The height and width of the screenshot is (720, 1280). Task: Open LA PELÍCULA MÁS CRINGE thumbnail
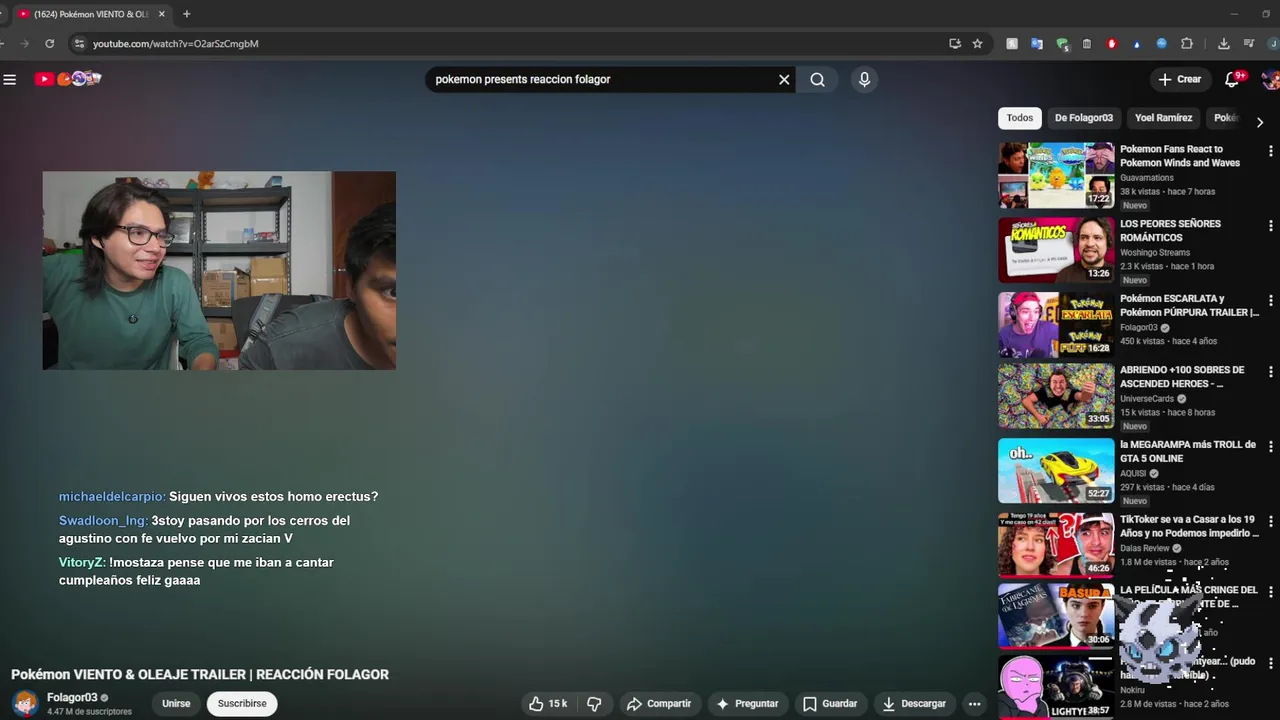point(1056,616)
